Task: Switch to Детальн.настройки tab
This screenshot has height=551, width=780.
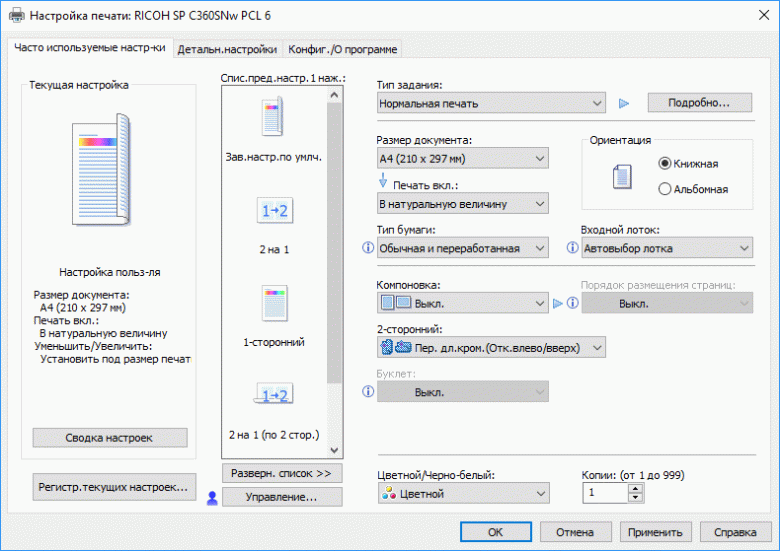Action: pyautogui.click(x=227, y=49)
